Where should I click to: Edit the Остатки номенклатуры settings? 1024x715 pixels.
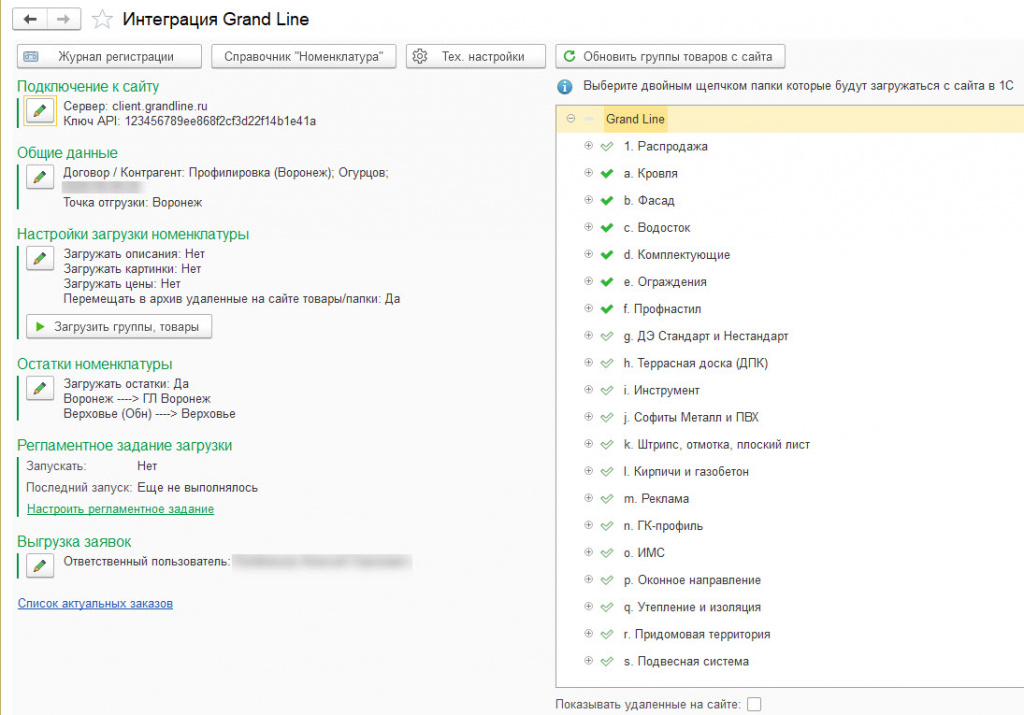tap(40, 388)
